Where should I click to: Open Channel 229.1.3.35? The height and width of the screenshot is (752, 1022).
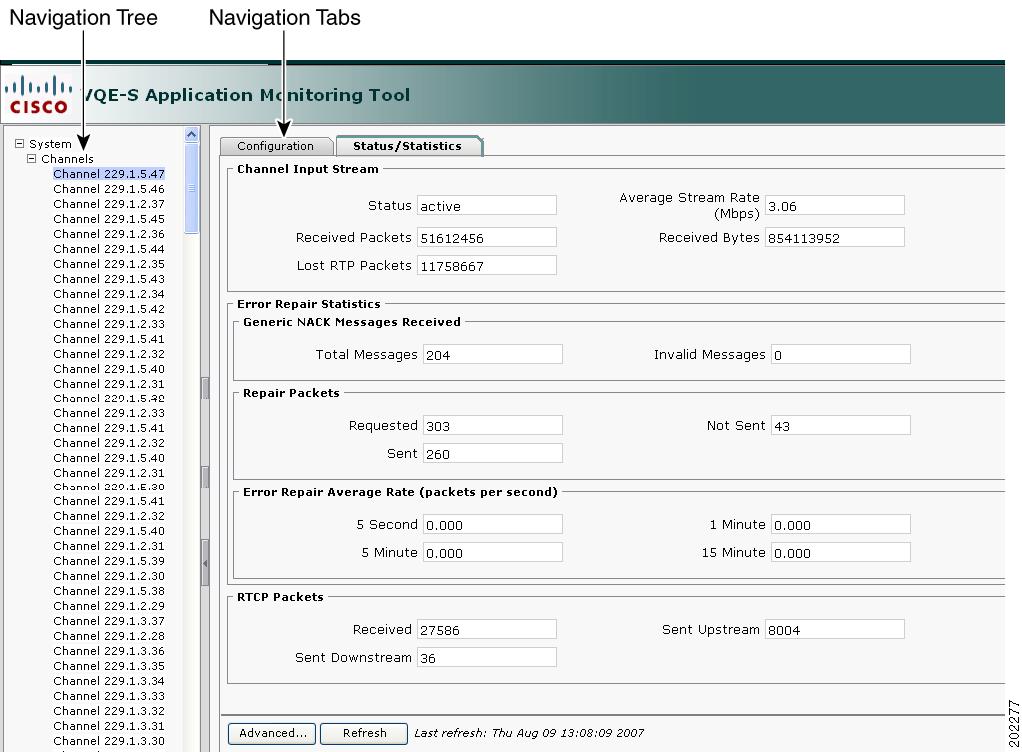pyautogui.click(x=109, y=666)
